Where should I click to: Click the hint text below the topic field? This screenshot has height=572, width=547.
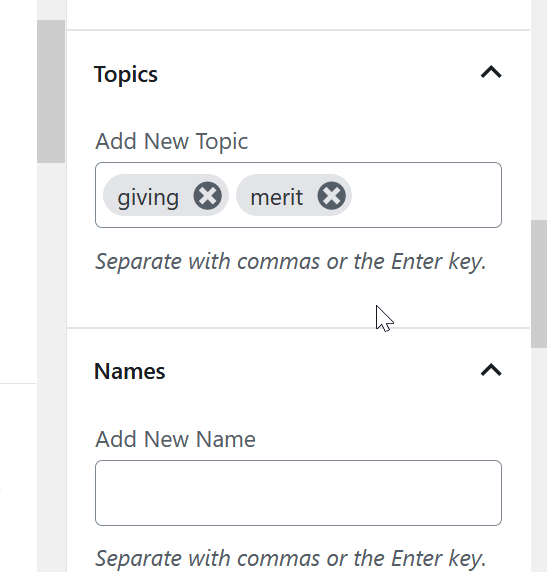click(x=290, y=262)
